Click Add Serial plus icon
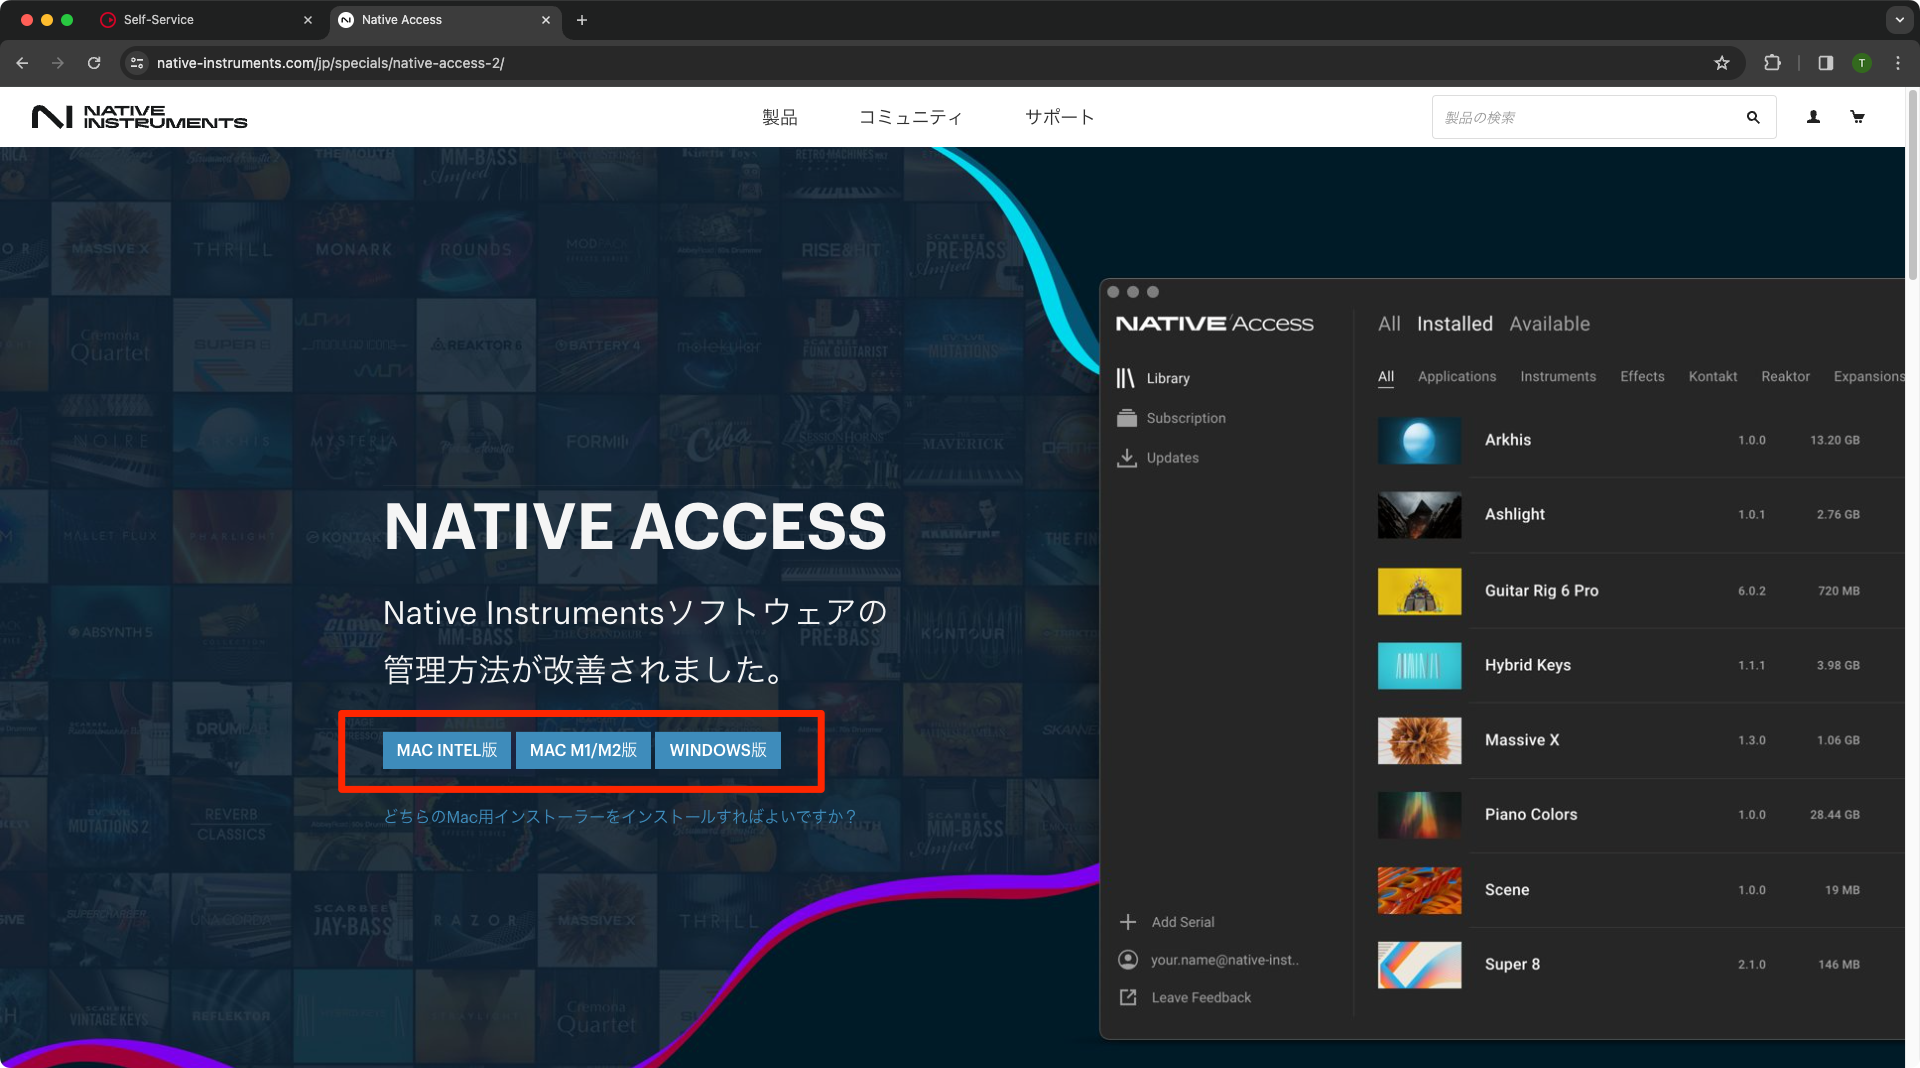 tap(1128, 922)
